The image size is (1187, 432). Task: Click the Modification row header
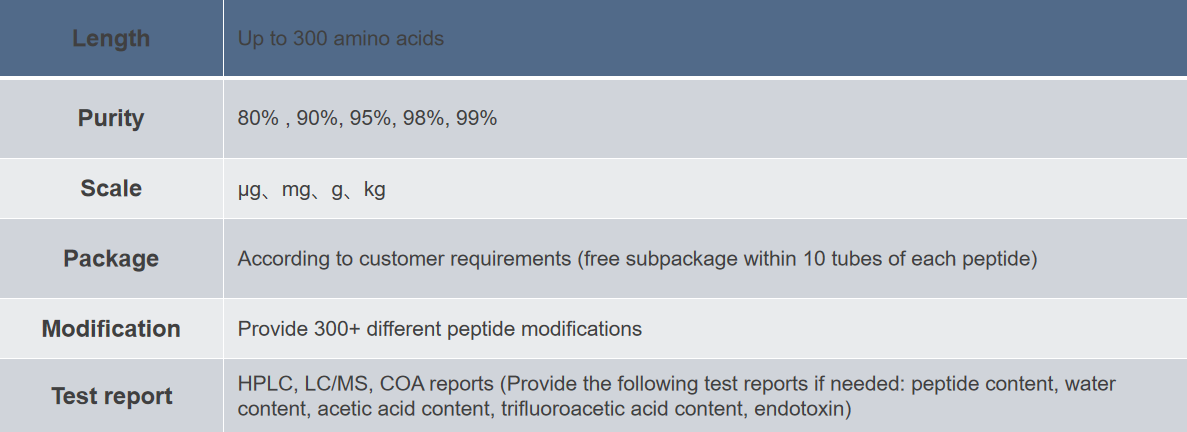click(111, 329)
